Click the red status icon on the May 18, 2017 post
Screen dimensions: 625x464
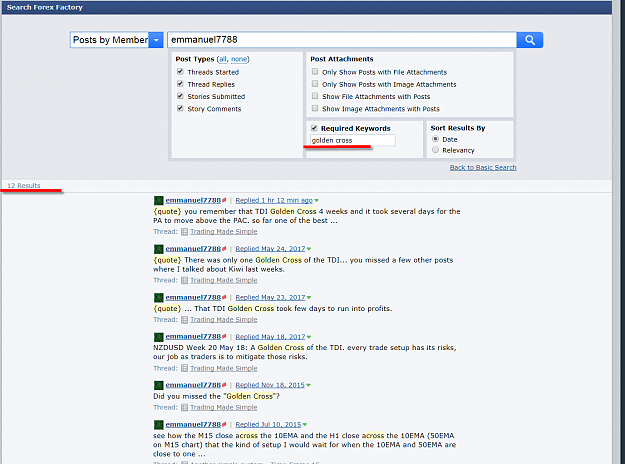point(224,337)
